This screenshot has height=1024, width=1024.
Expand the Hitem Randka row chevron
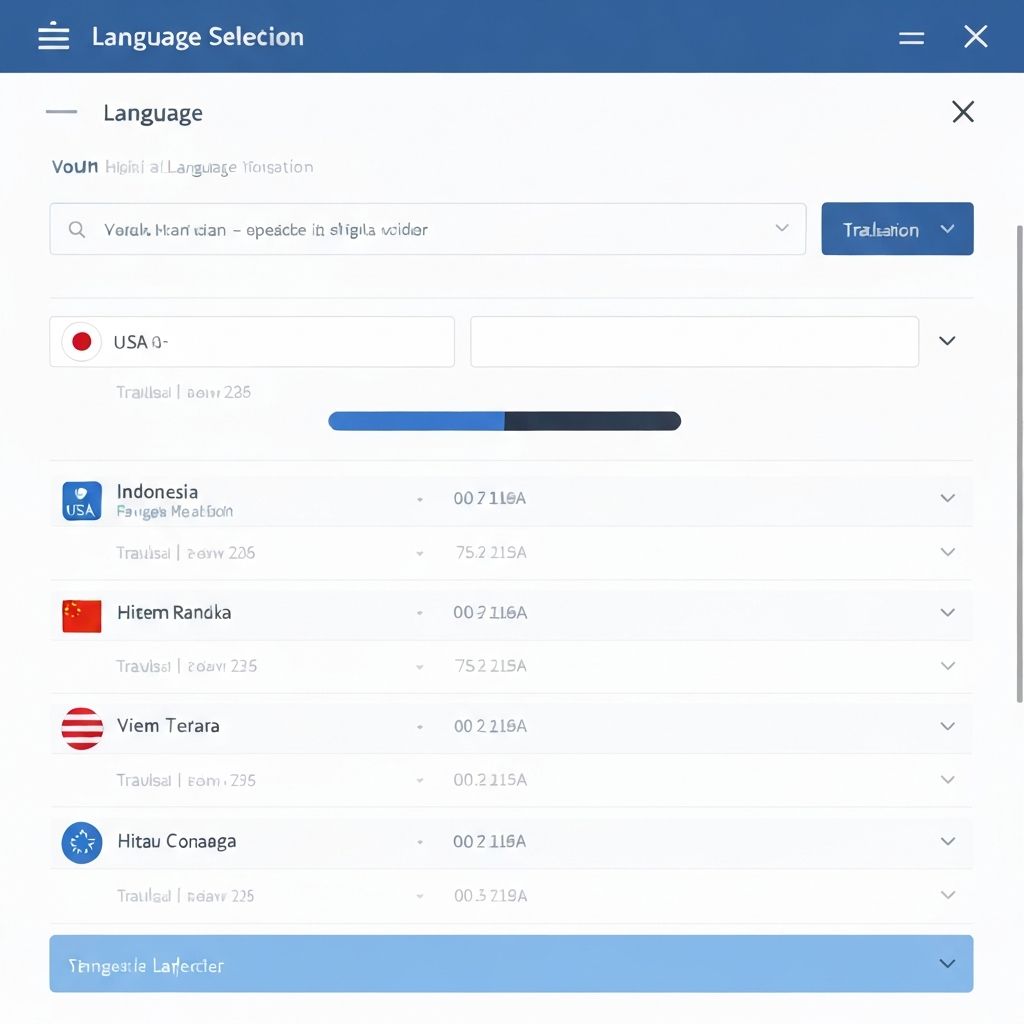tap(947, 612)
